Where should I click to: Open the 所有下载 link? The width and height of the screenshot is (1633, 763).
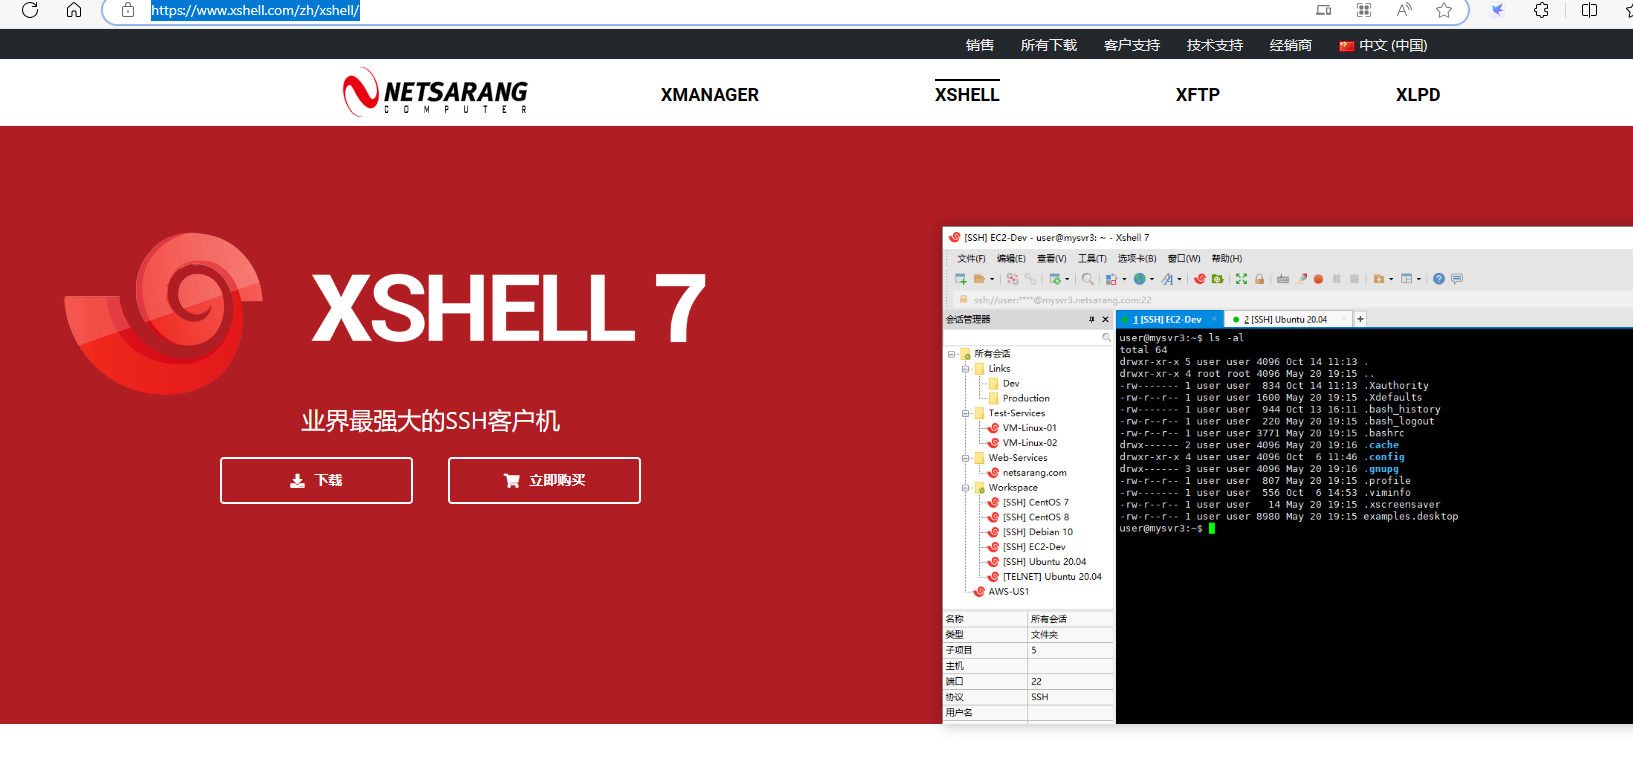[x=1049, y=45]
